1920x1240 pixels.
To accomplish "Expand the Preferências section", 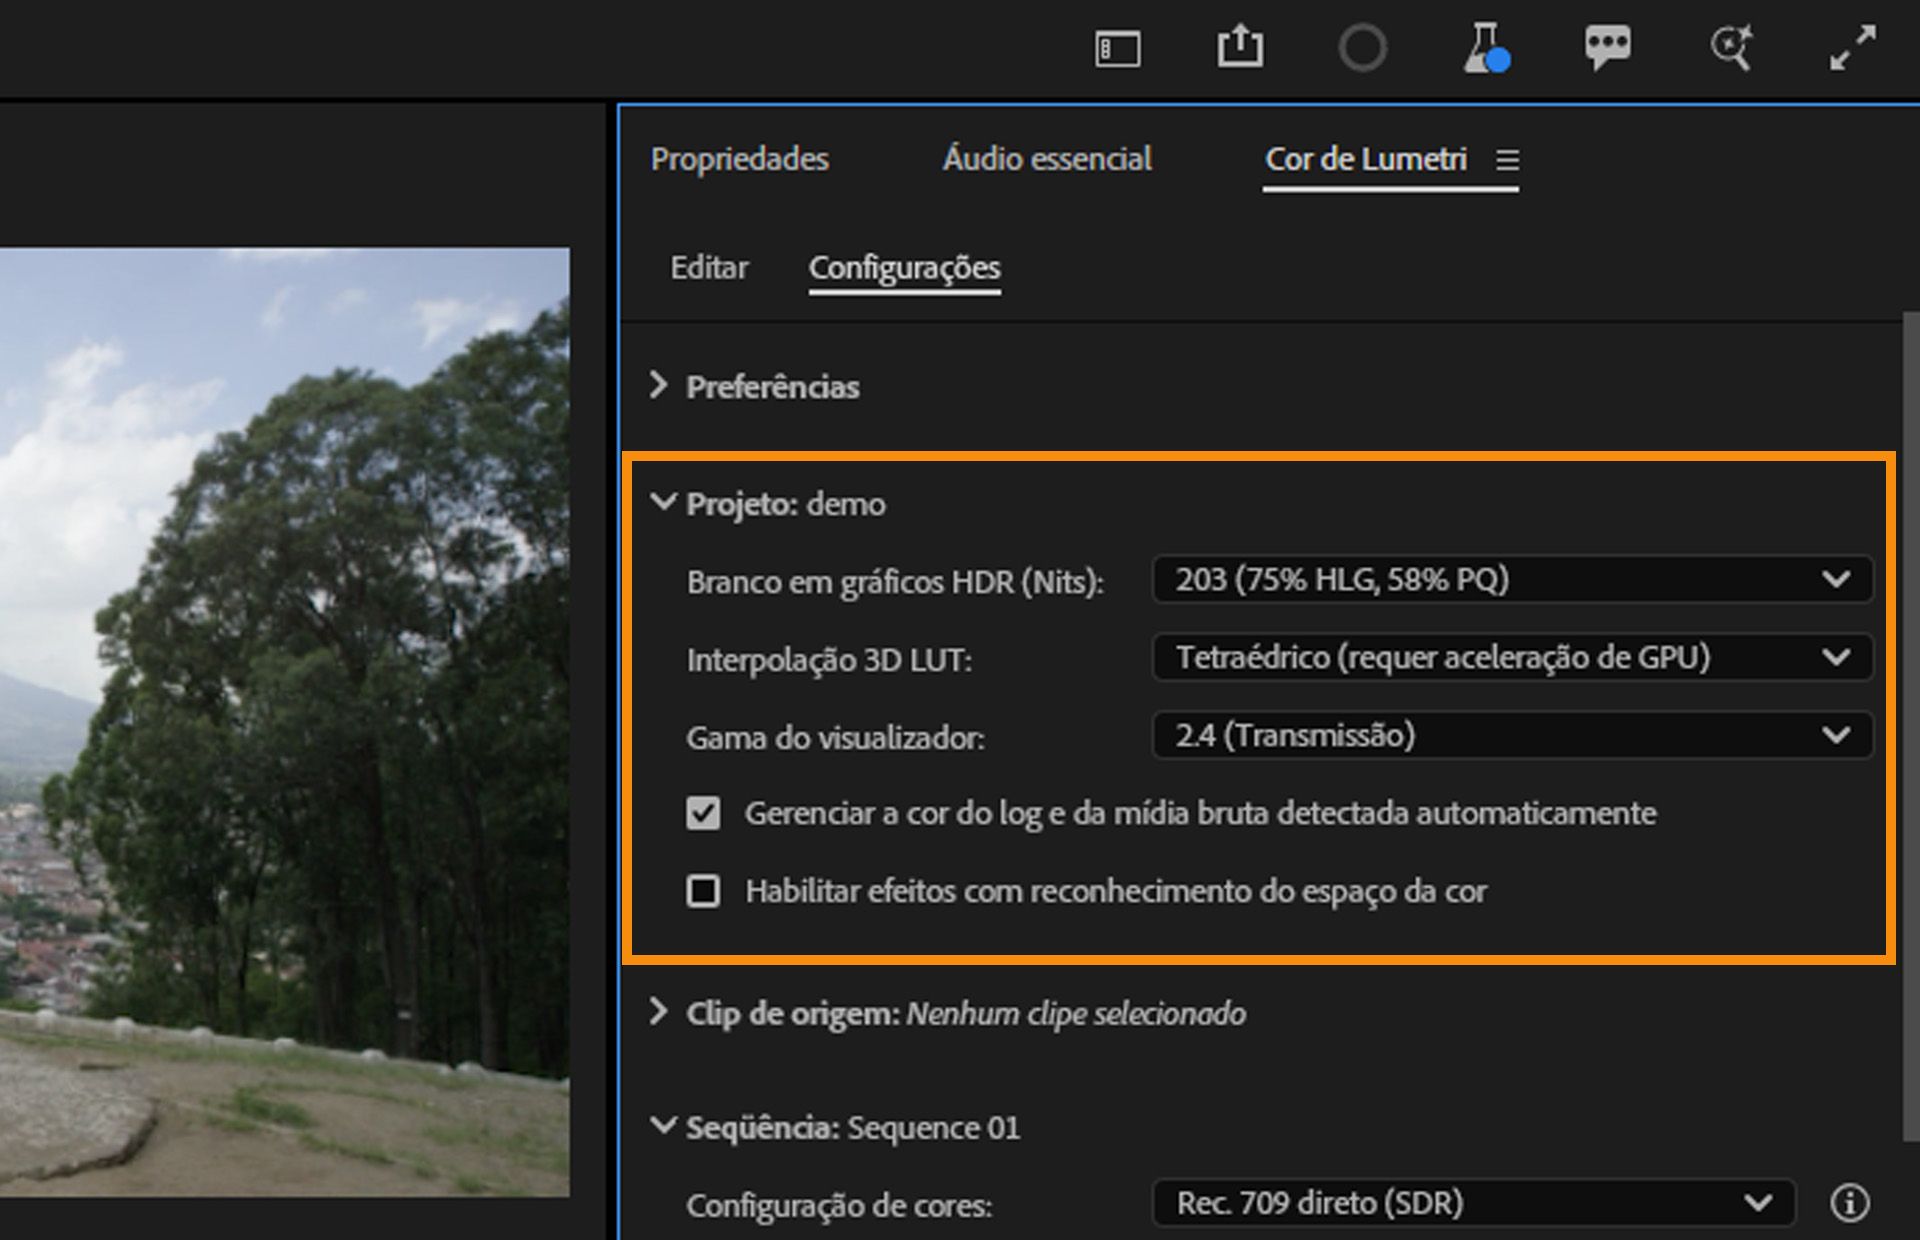I will [659, 387].
